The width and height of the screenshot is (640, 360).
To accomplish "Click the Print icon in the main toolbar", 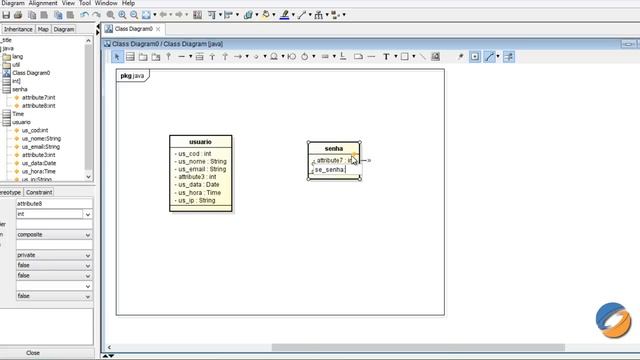I will (x=18, y=15).
